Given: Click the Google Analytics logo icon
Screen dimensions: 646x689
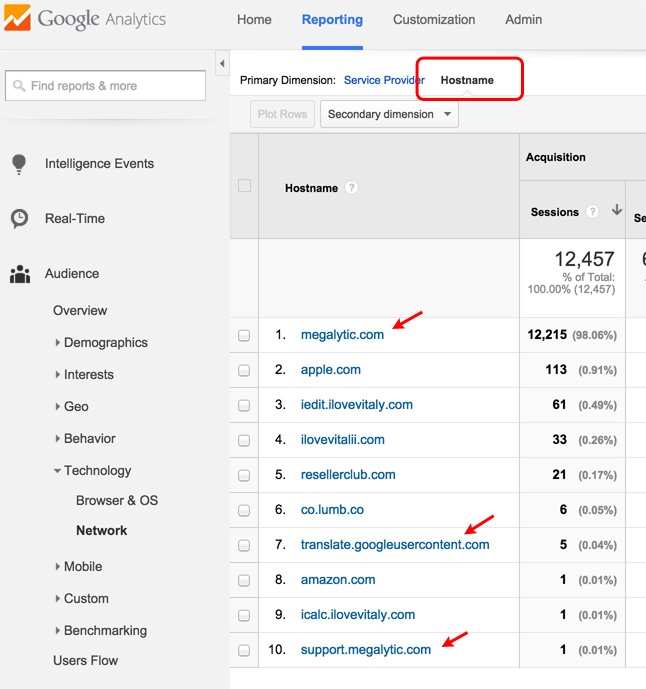Looking at the screenshot, I should pyautogui.click(x=17, y=19).
